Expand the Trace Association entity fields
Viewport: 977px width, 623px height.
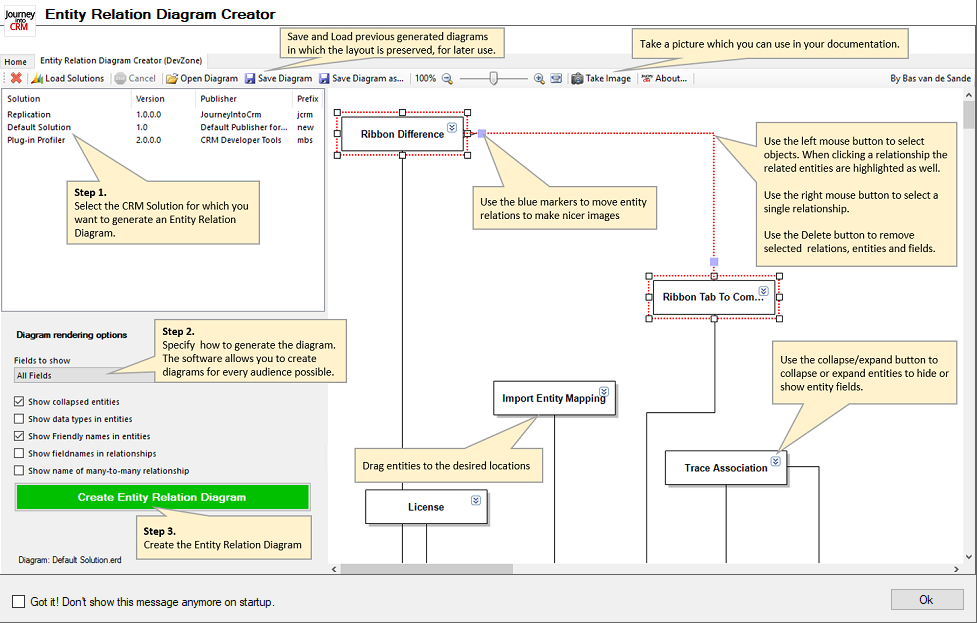click(776, 461)
